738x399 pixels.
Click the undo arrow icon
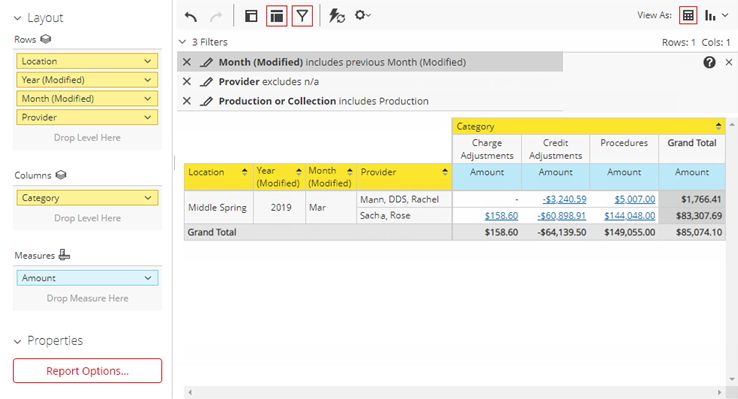191,17
